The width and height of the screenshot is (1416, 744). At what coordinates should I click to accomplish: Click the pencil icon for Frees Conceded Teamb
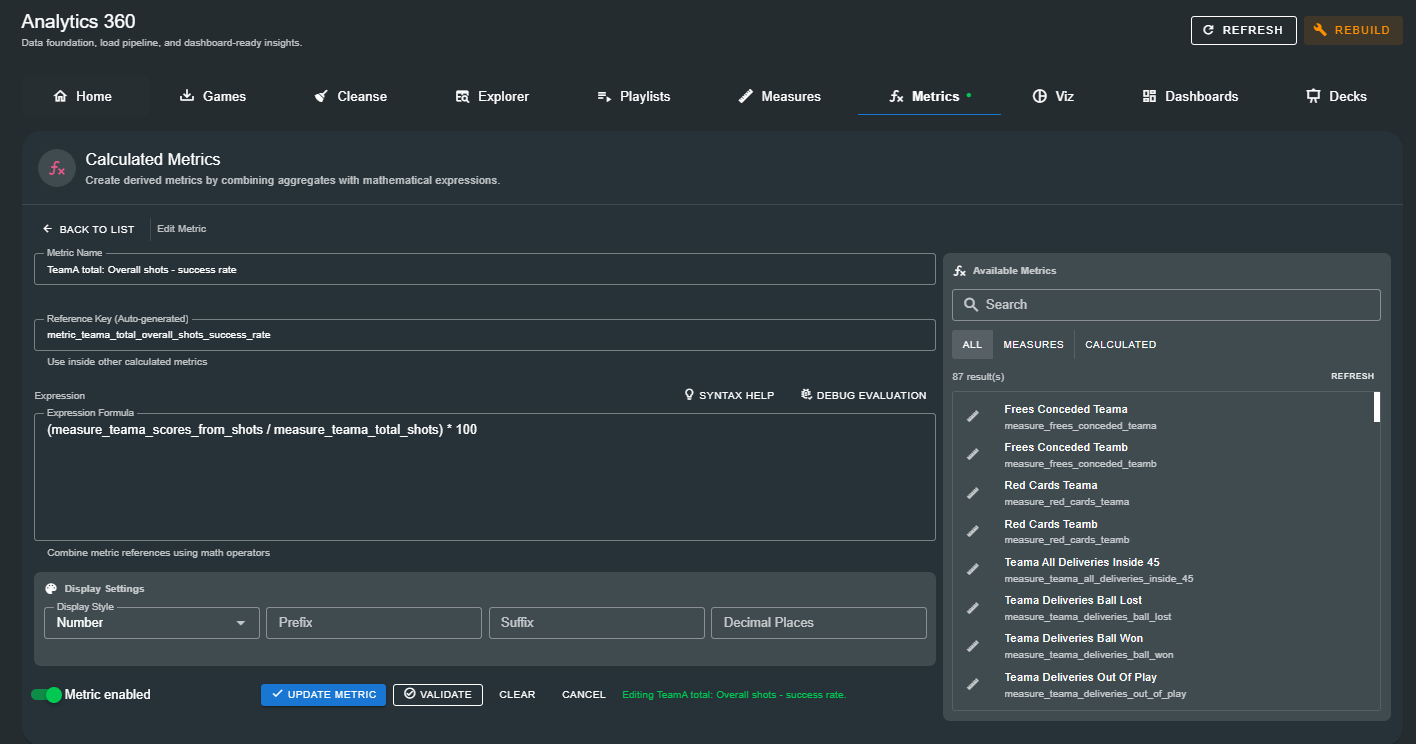pyautogui.click(x=973, y=454)
